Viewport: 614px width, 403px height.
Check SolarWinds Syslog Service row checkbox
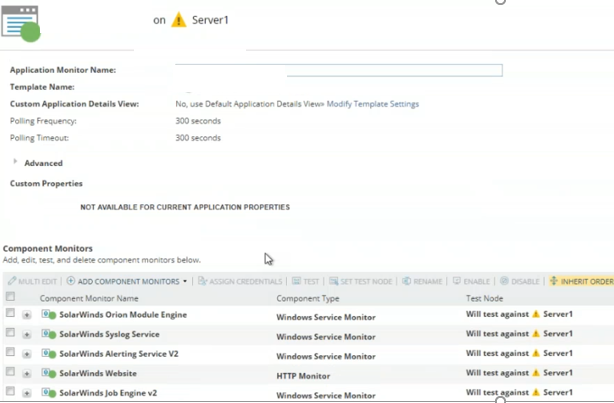(11, 333)
